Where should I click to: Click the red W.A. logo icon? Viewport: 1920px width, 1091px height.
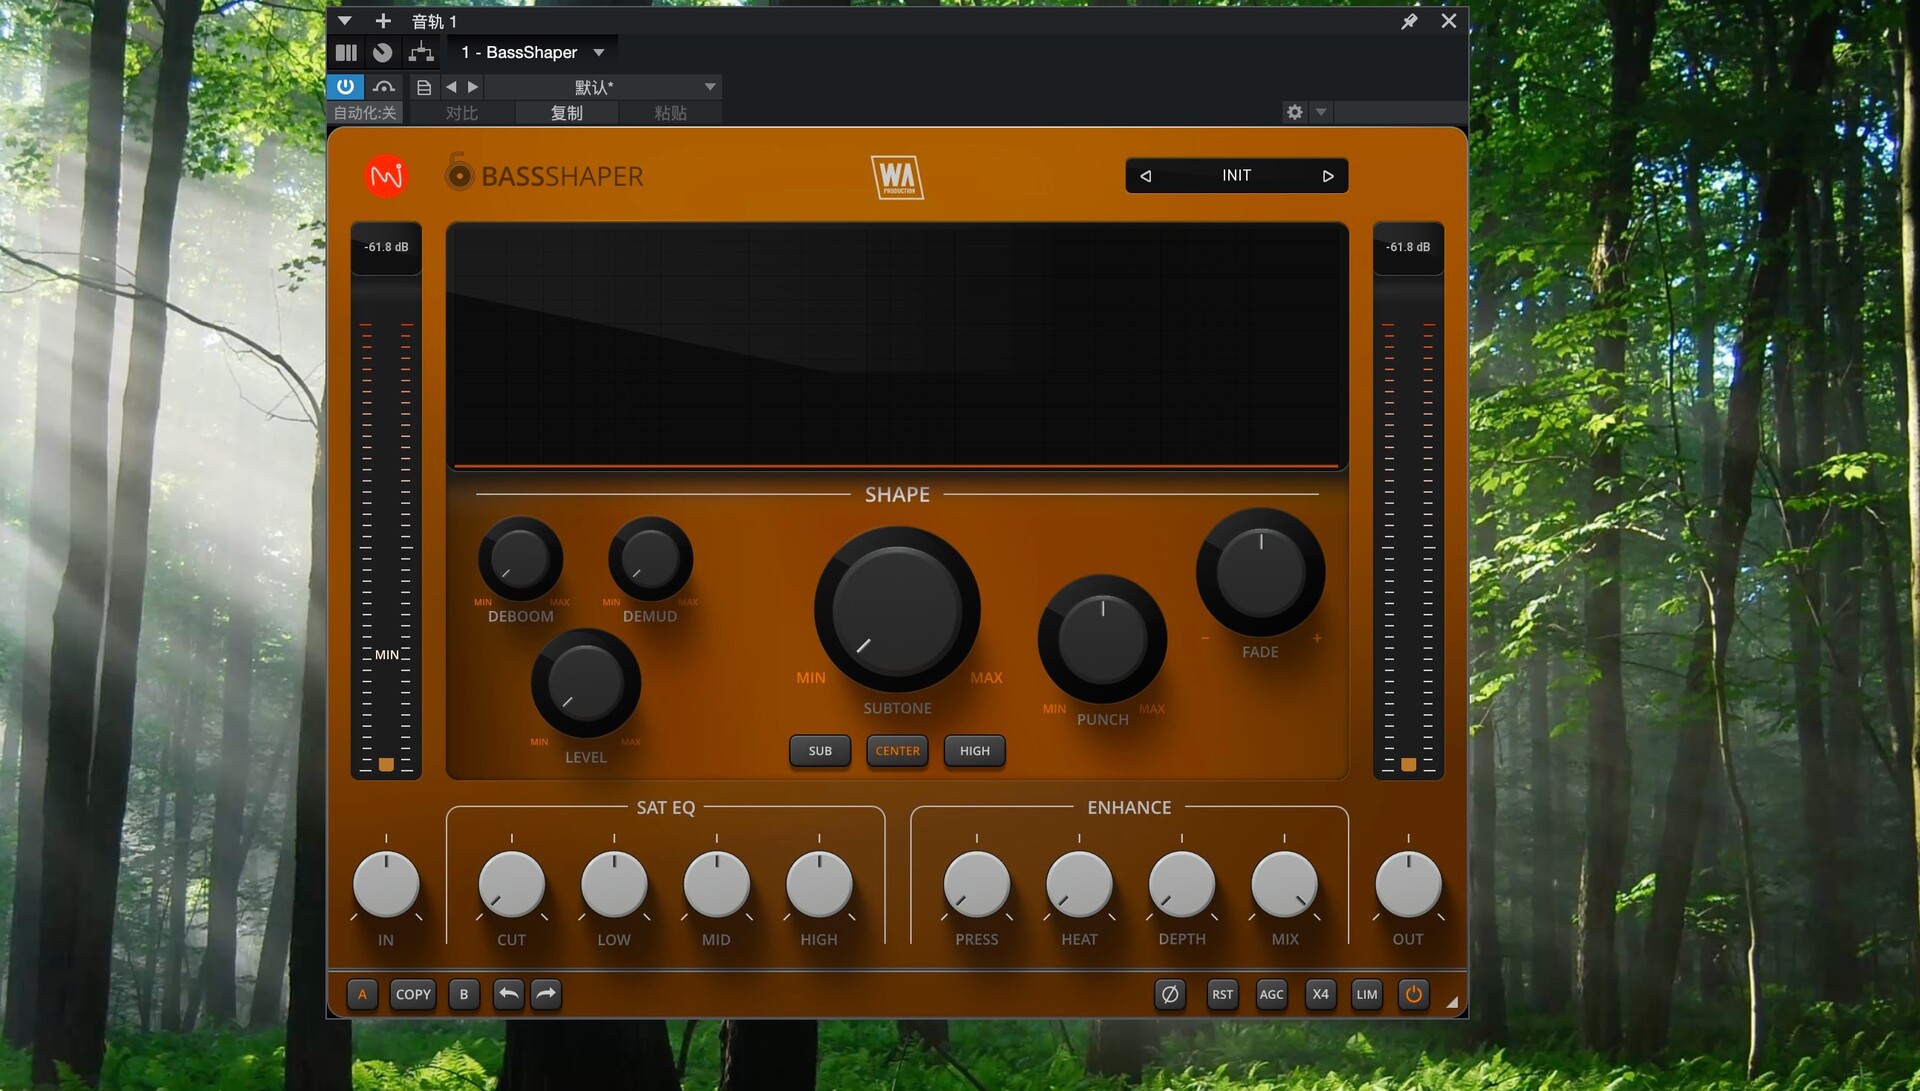386,176
